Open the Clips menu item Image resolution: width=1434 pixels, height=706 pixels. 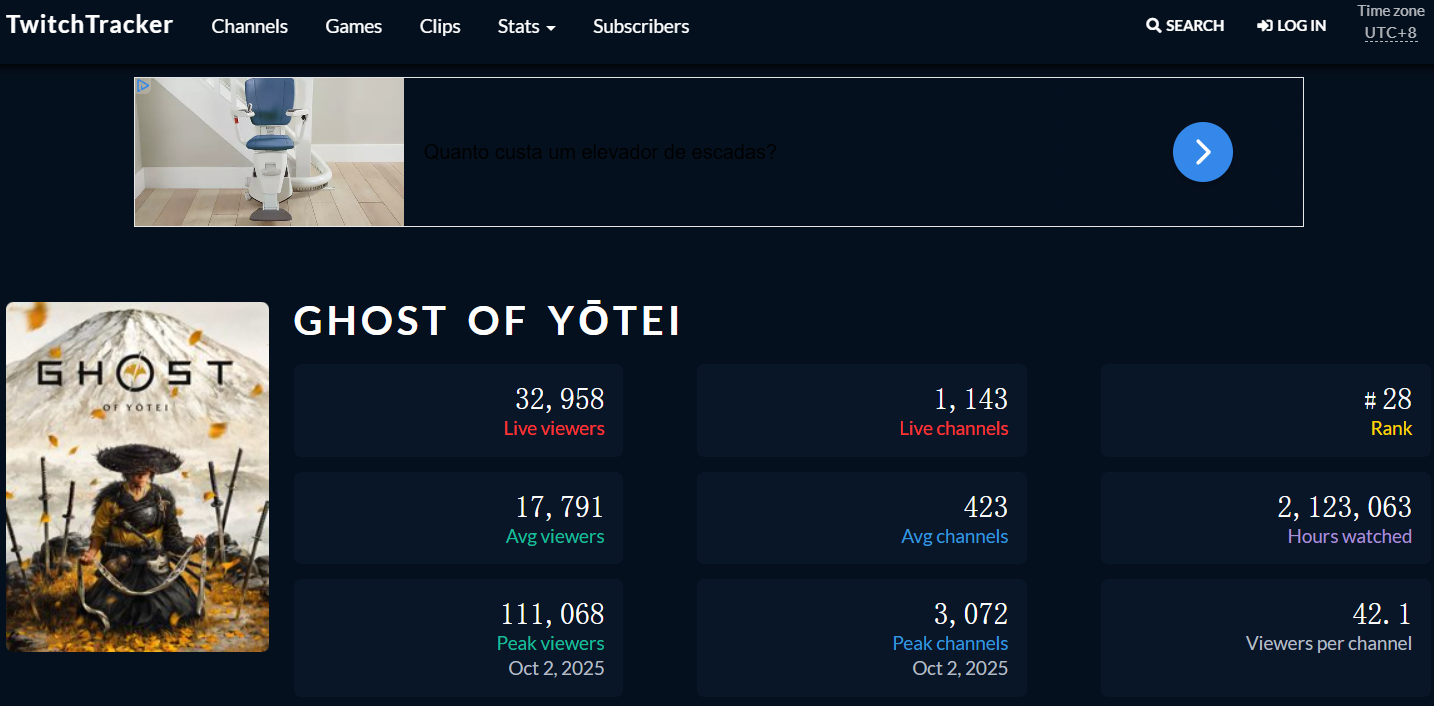click(440, 27)
